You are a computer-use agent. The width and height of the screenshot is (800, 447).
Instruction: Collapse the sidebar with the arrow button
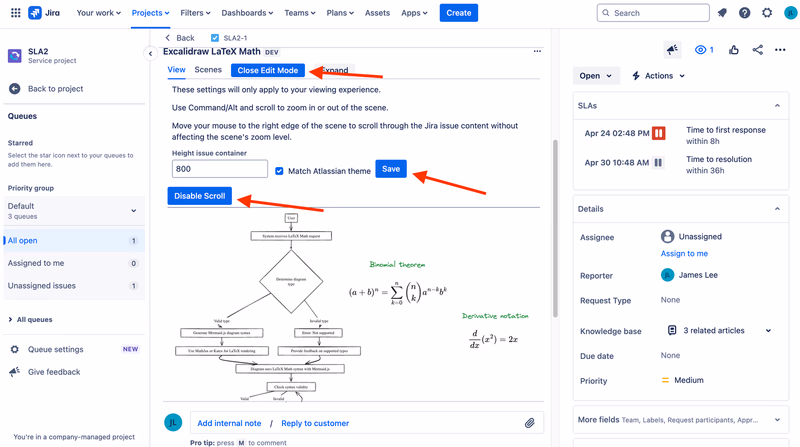tap(150, 53)
